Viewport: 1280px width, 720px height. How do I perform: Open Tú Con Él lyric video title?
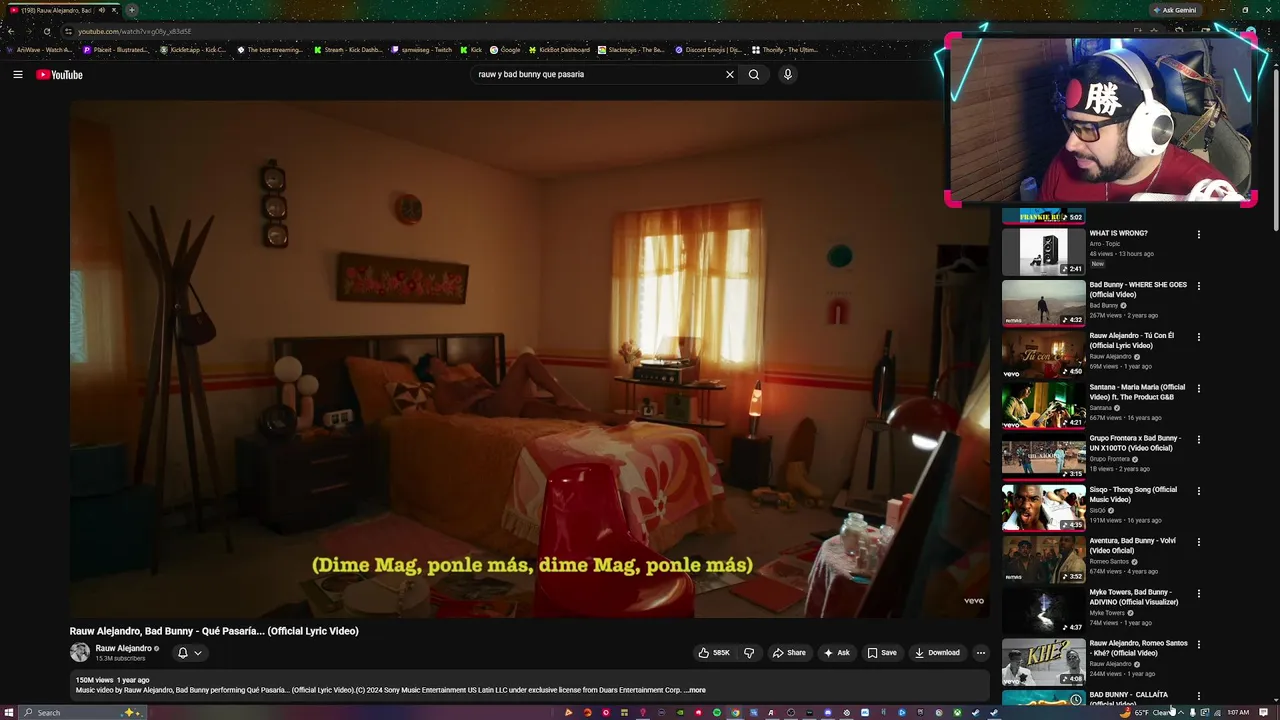(x=1132, y=340)
